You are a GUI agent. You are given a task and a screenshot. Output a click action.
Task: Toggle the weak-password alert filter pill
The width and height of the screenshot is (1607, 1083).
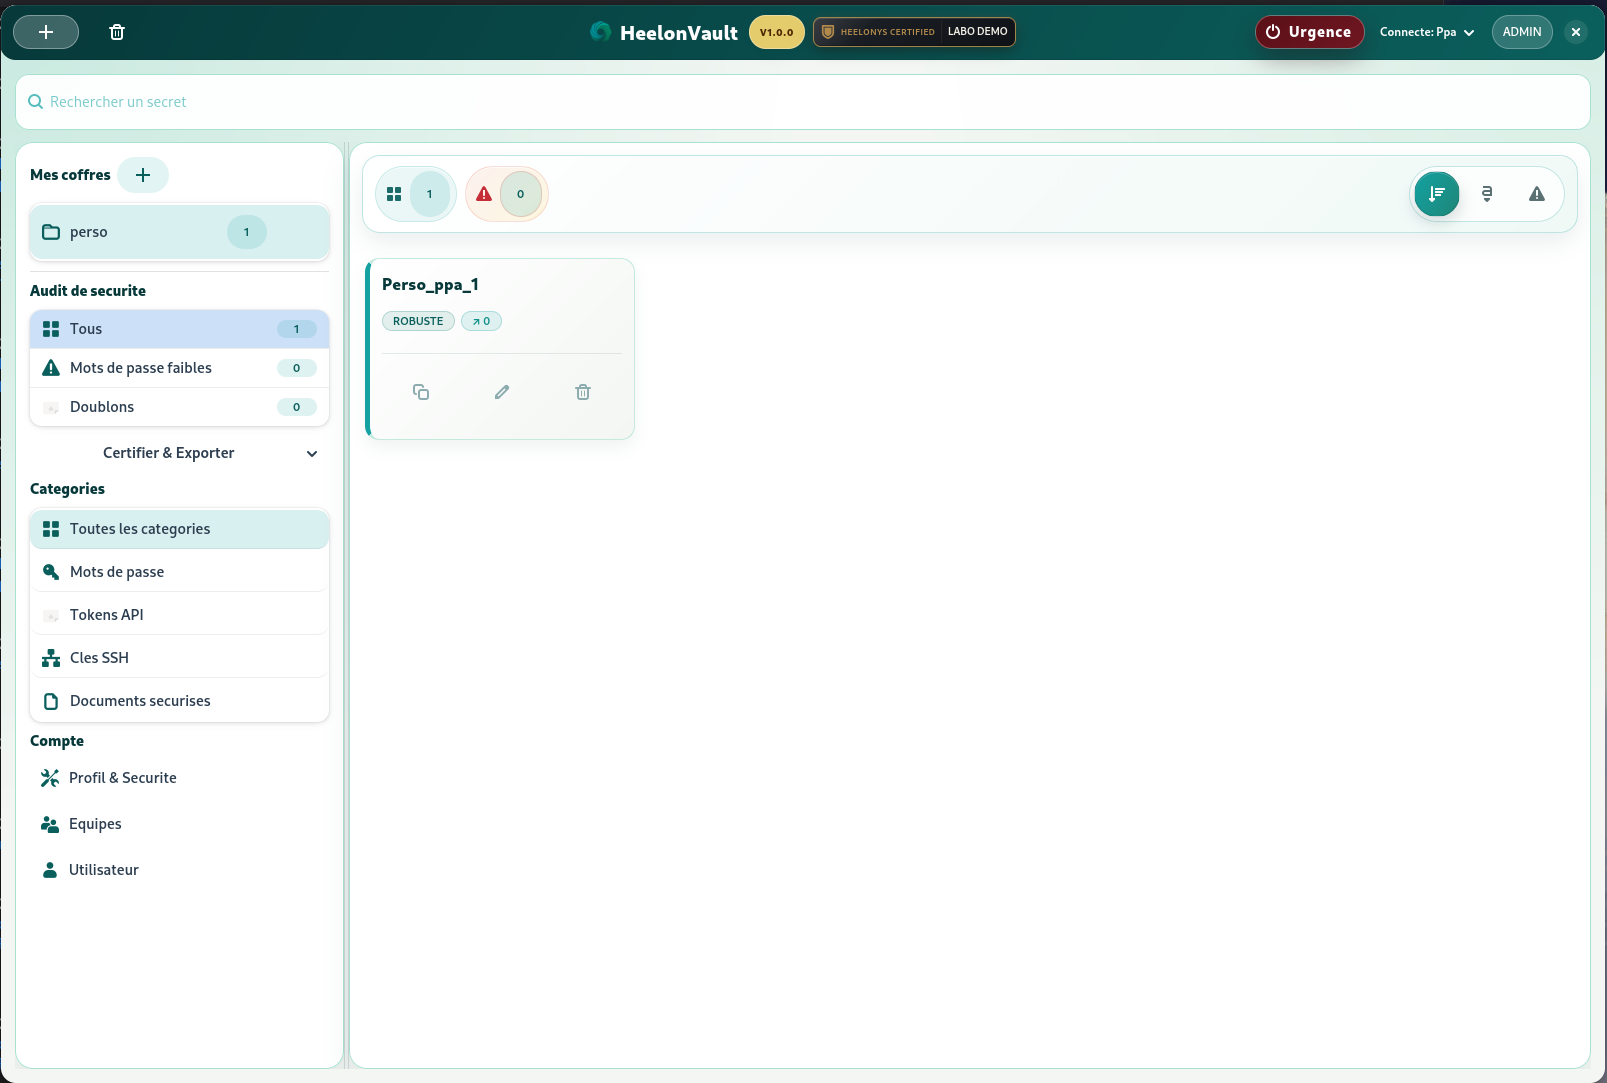tap(506, 194)
